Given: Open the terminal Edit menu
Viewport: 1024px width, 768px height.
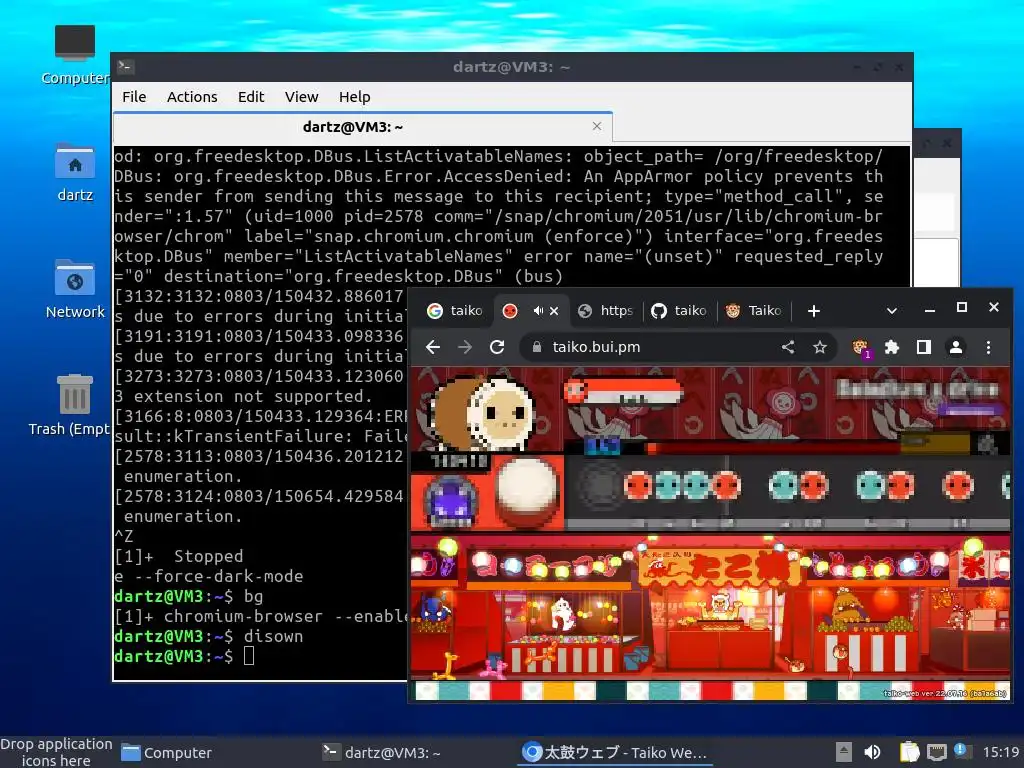Looking at the screenshot, I should [251, 97].
